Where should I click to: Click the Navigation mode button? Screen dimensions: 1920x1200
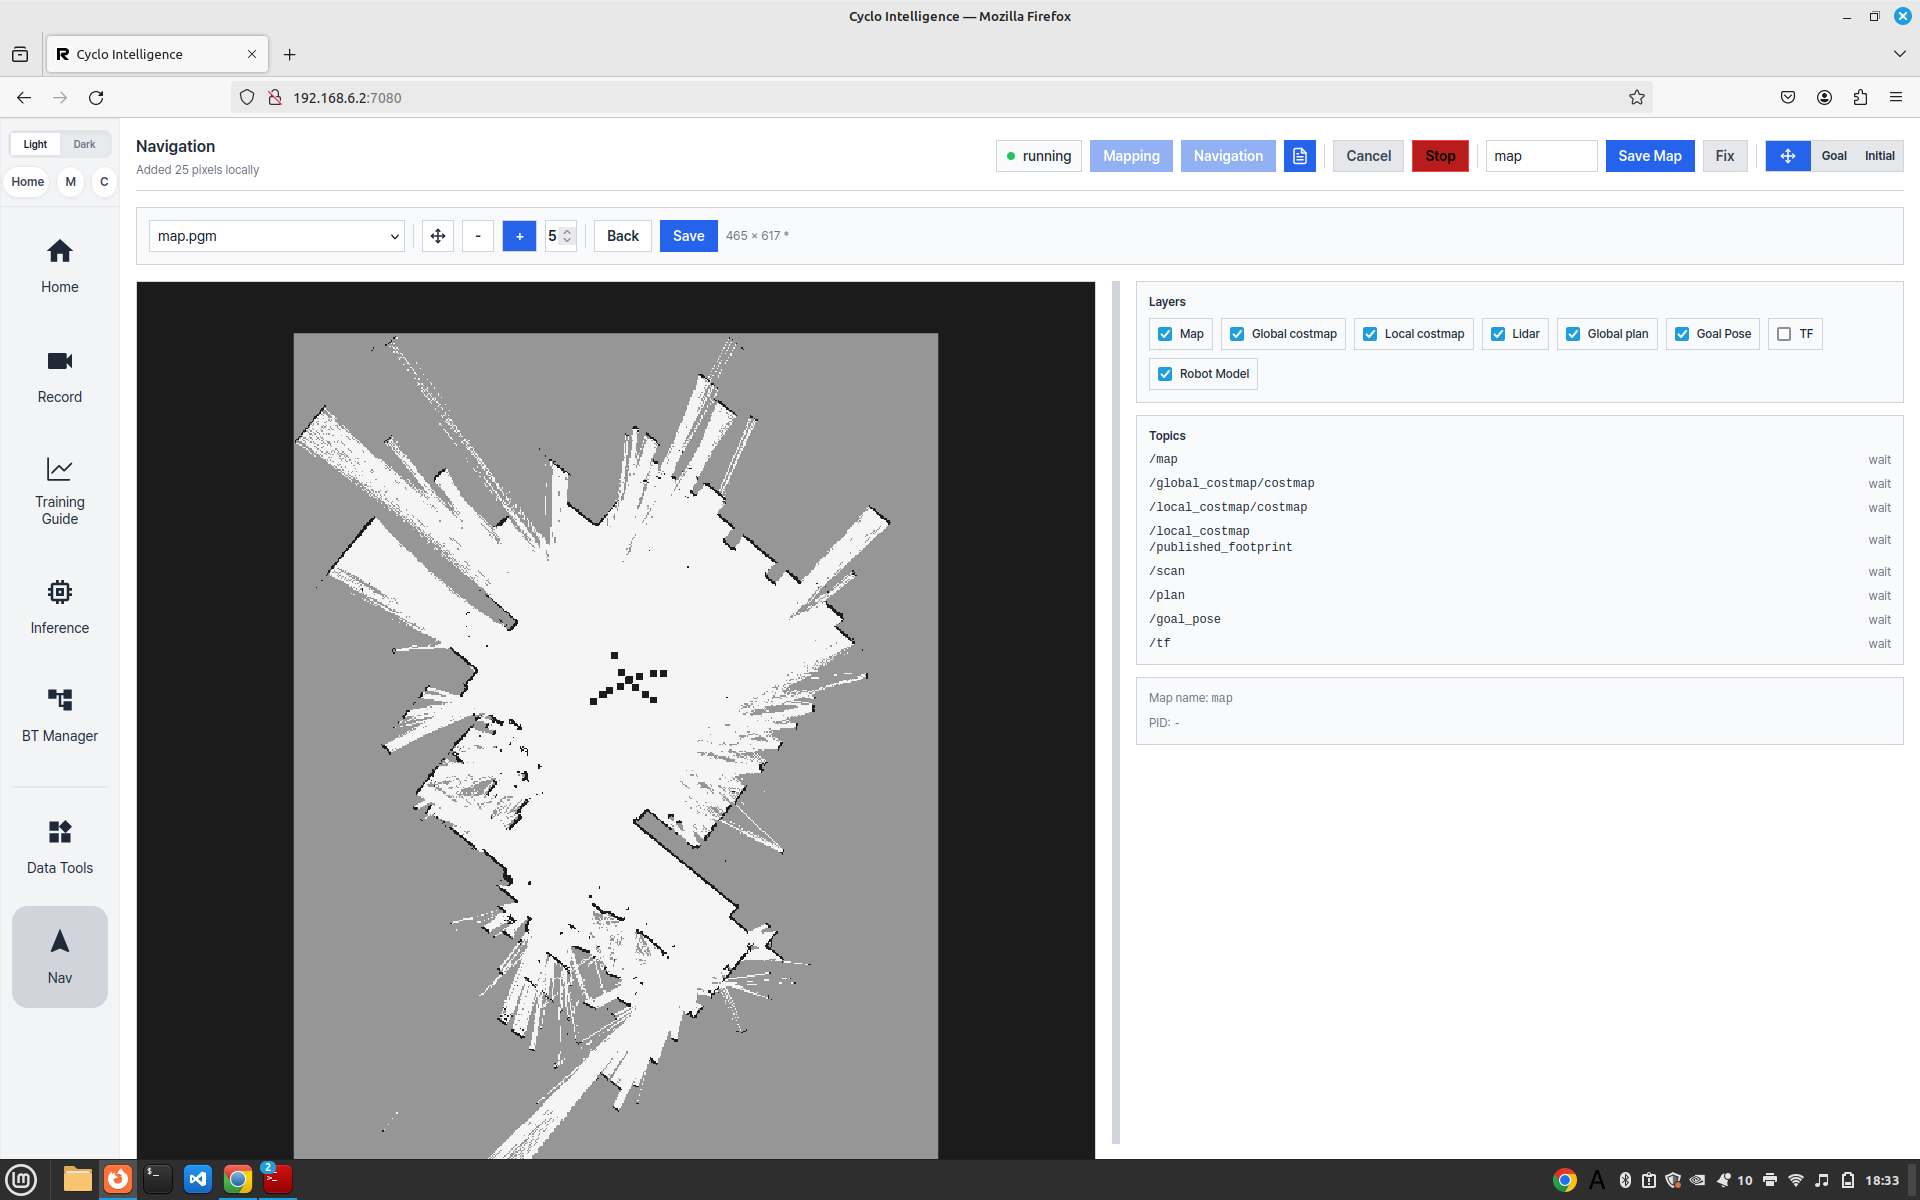[x=1228, y=156]
